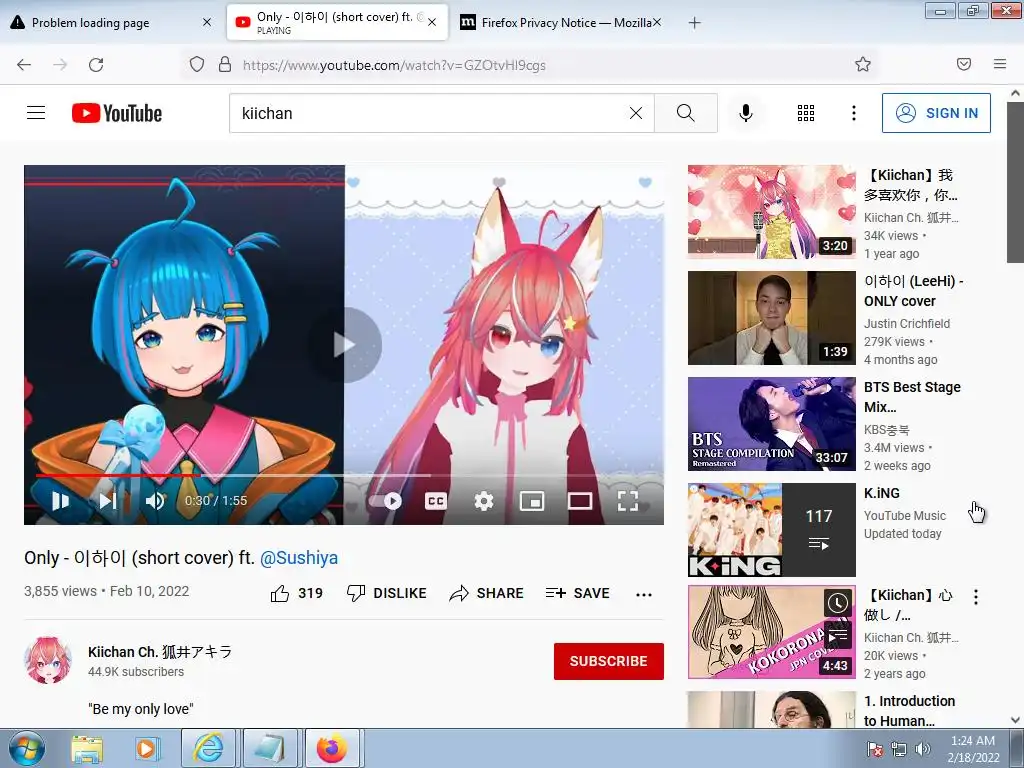Open the K.iNG playlist thumbnail
1024x768 pixels.
click(x=771, y=530)
